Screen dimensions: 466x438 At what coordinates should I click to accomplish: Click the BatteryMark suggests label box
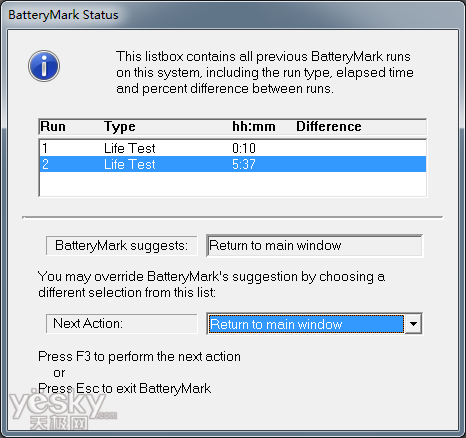point(122,246)
